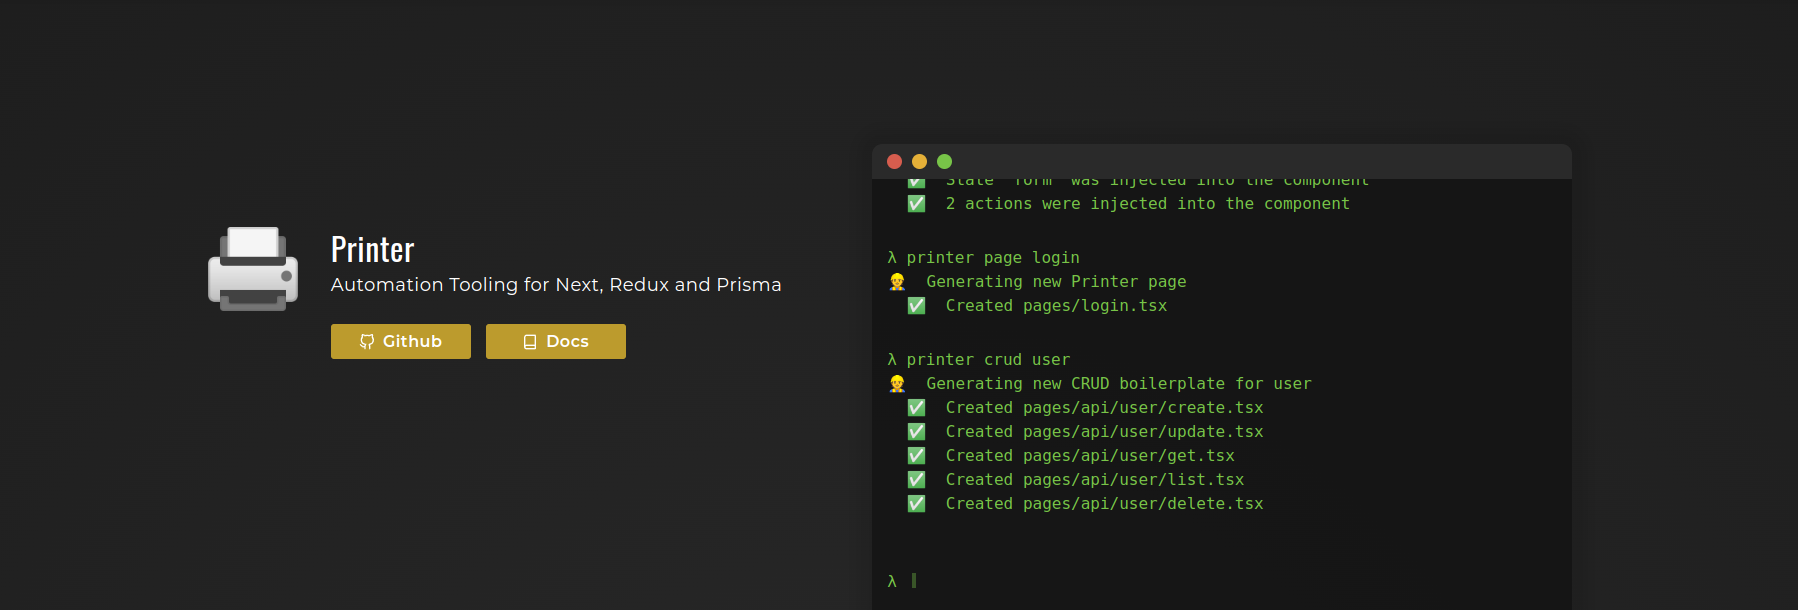Click the check mark beside user/create.tsx

pos(916,408)
